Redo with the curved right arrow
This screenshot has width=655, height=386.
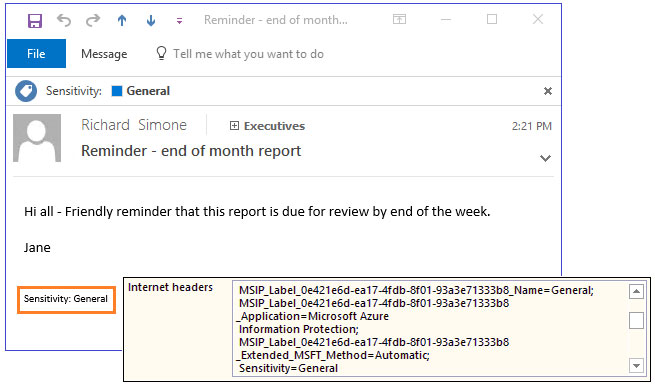[93, 20]
